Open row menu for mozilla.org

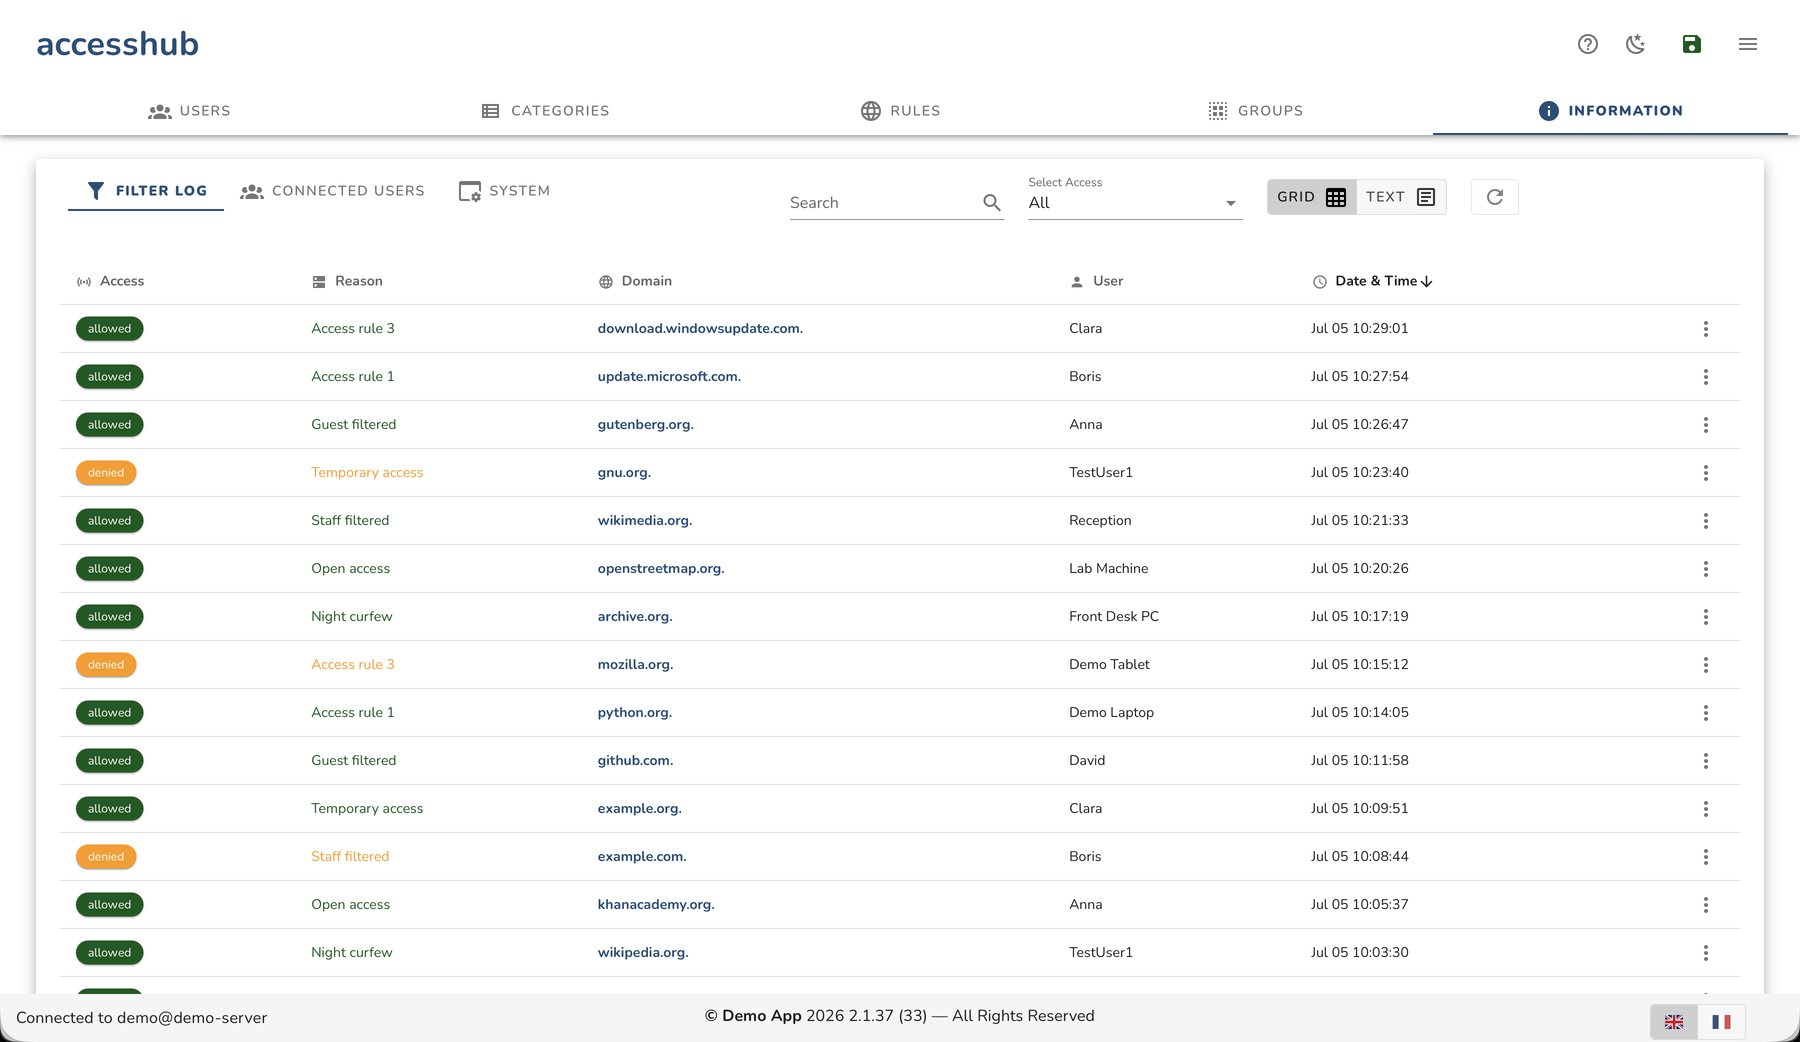click(1706, 665)
